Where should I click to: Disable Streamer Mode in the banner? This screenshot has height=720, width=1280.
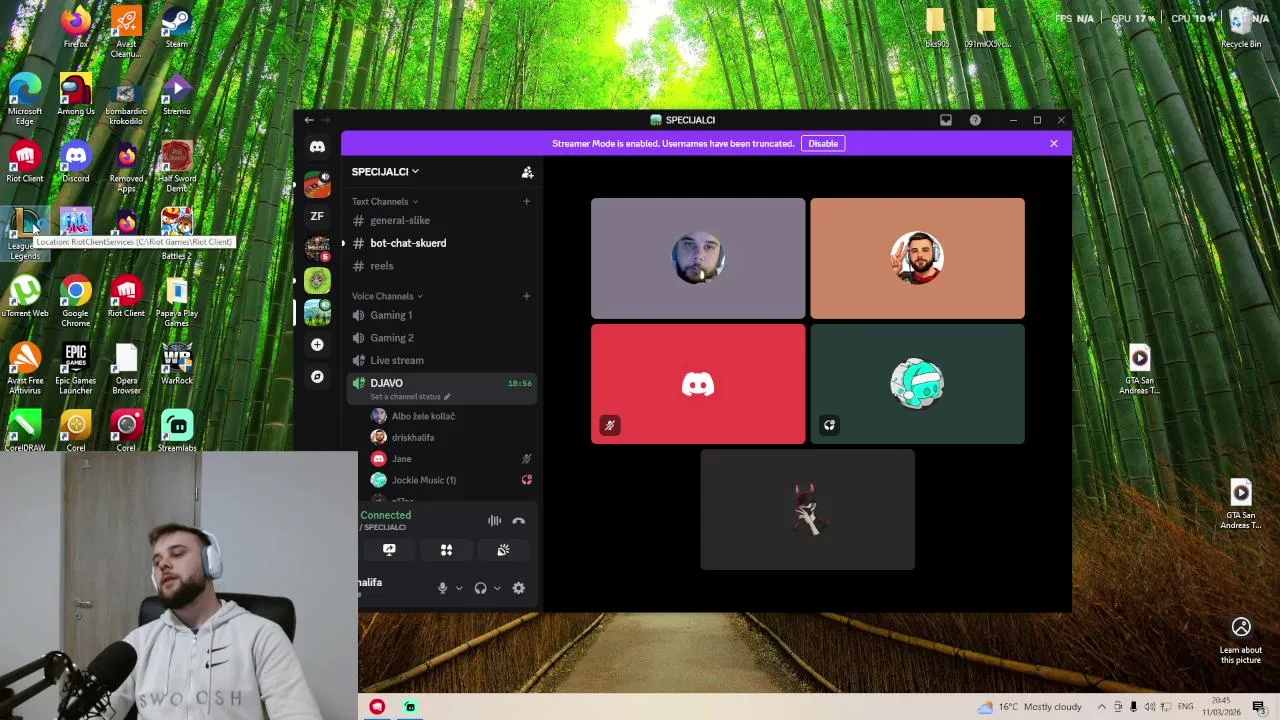click(823, 144)
